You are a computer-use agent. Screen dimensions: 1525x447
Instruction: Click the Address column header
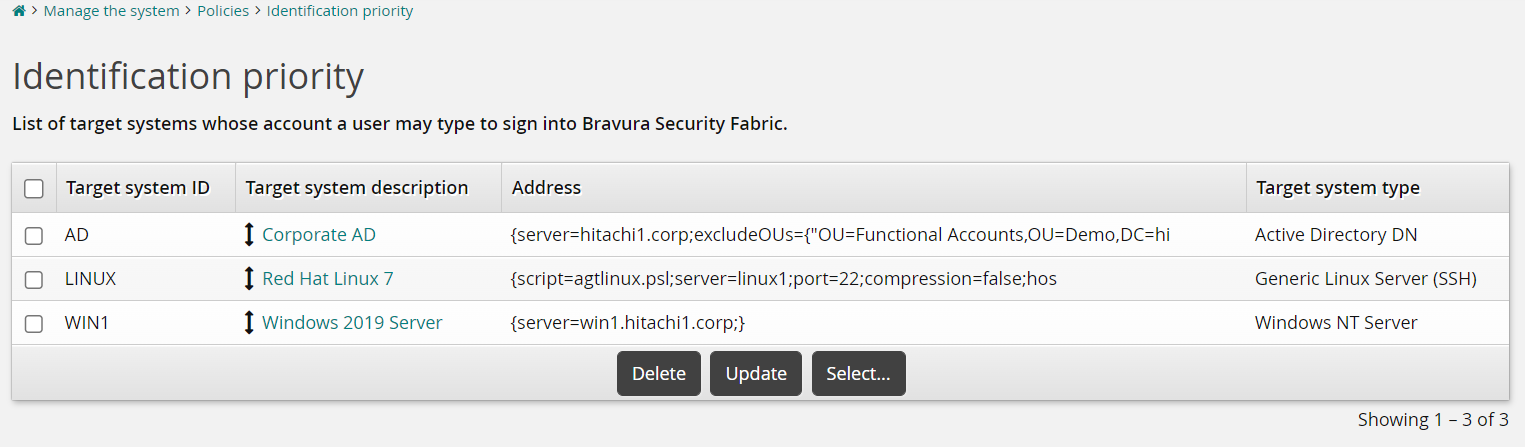pos(546,188)
